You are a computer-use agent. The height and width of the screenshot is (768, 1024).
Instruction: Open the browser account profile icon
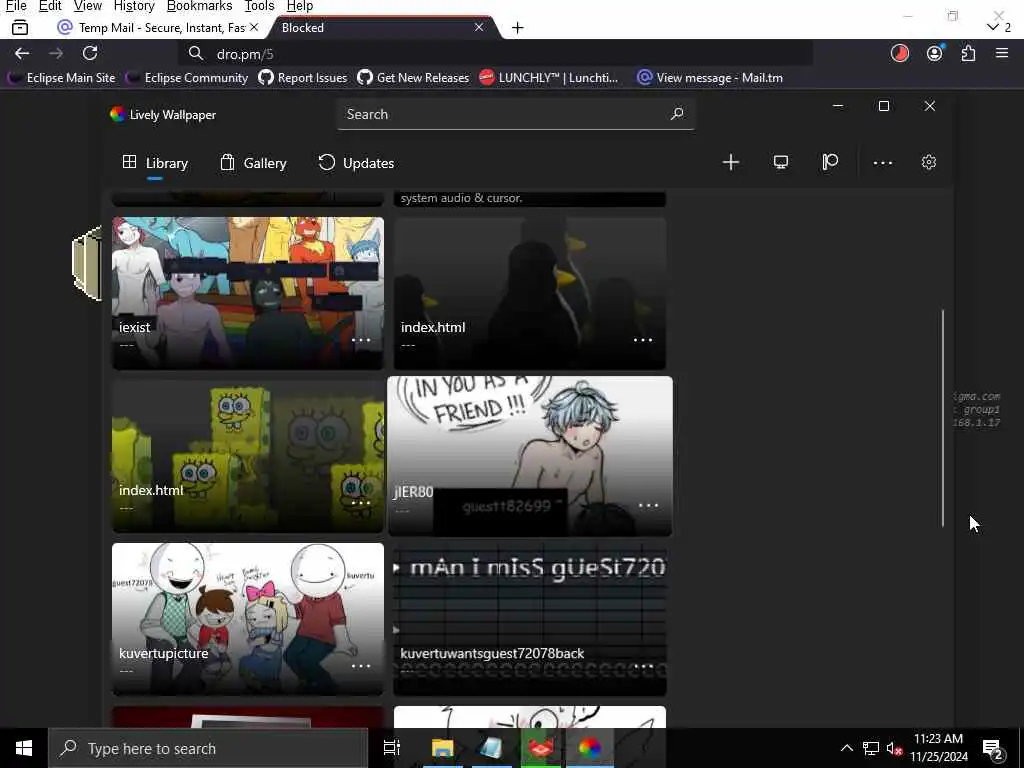(935, 54)
